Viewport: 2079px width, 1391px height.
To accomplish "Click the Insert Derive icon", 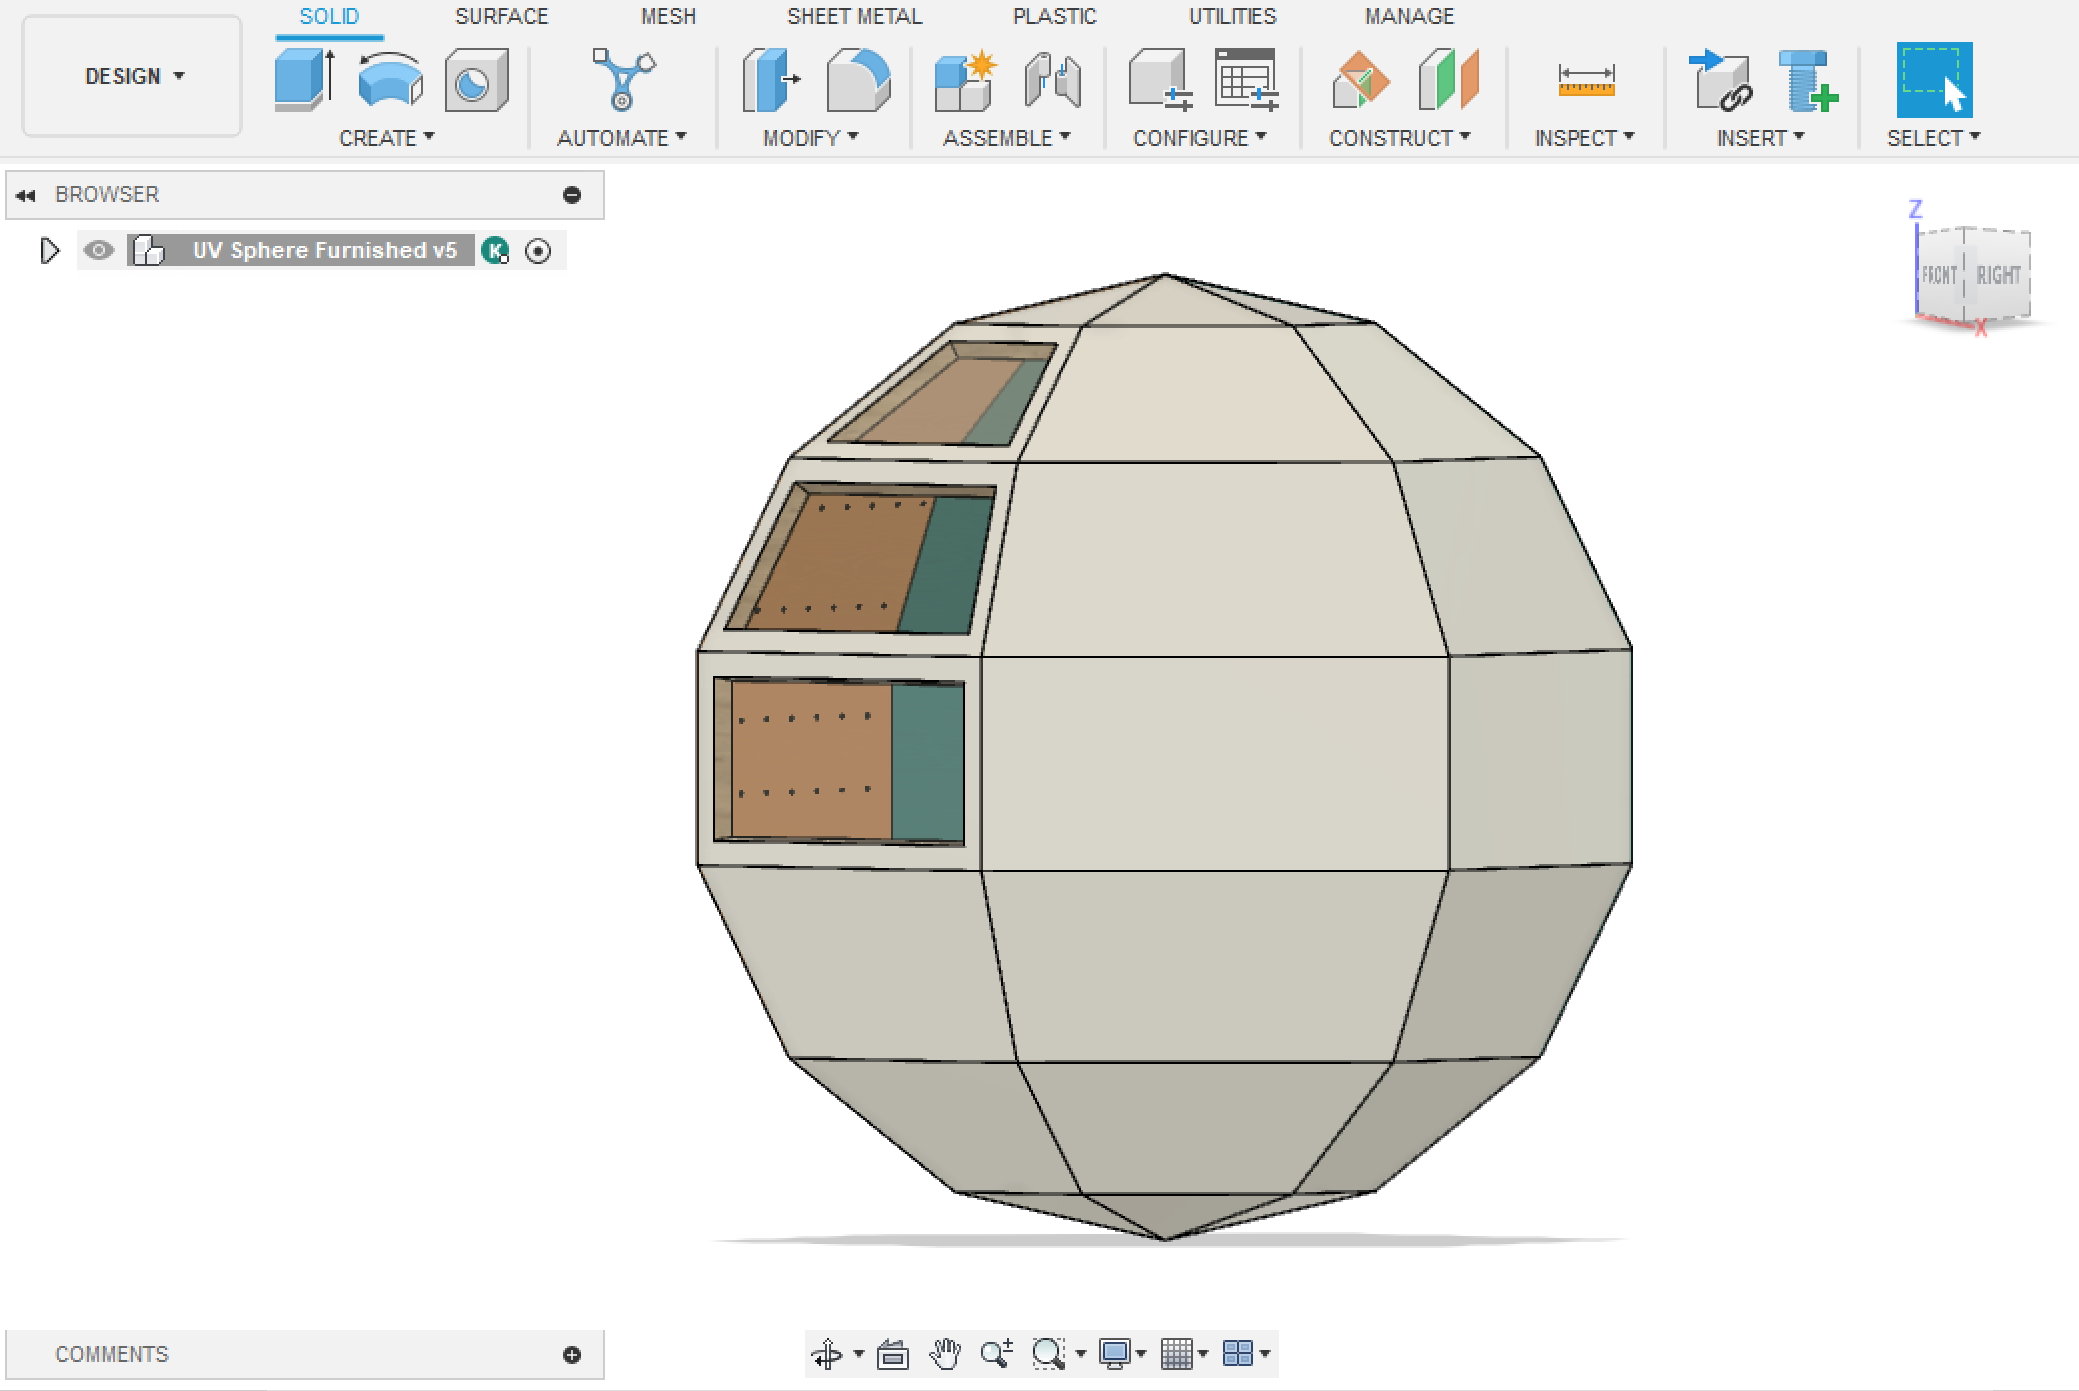I will (1720, 80).
